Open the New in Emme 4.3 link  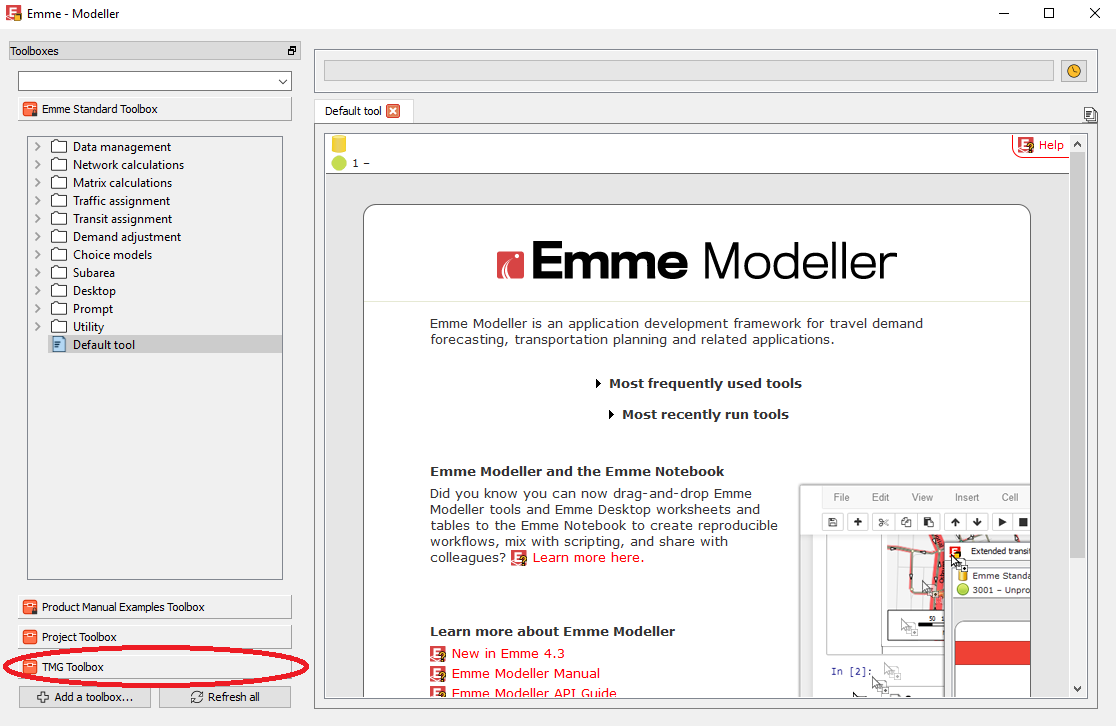pyautogui.click(x=507, y=654)
